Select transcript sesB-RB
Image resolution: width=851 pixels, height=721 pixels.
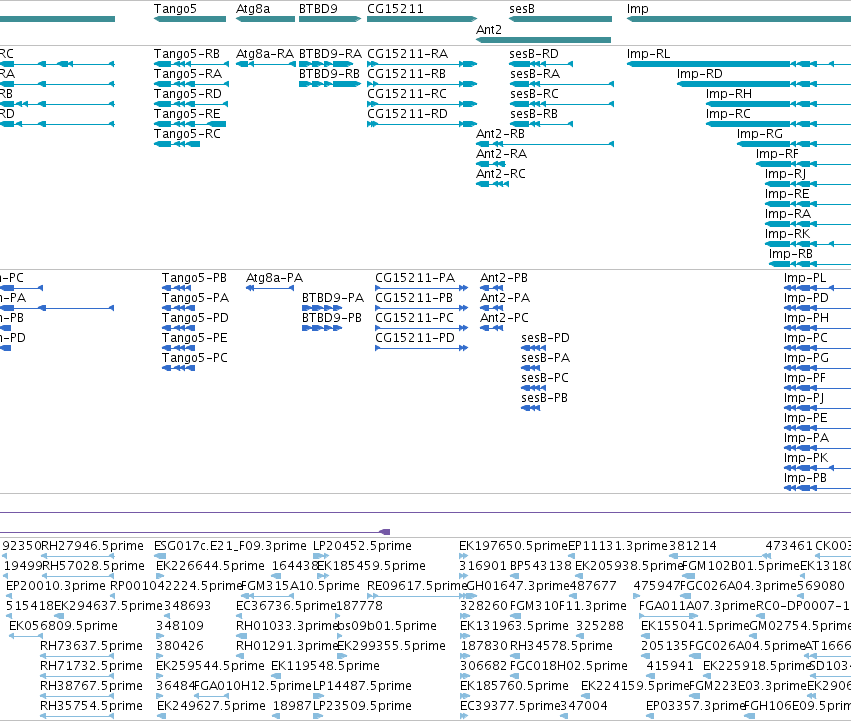pyautogui.click(x=541, y=124)
